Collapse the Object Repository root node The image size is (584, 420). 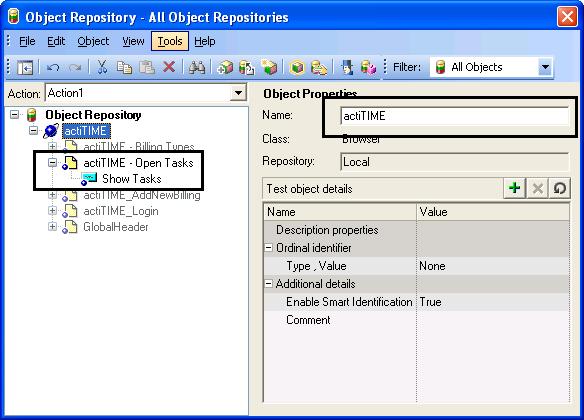click(x=14, y=115)
